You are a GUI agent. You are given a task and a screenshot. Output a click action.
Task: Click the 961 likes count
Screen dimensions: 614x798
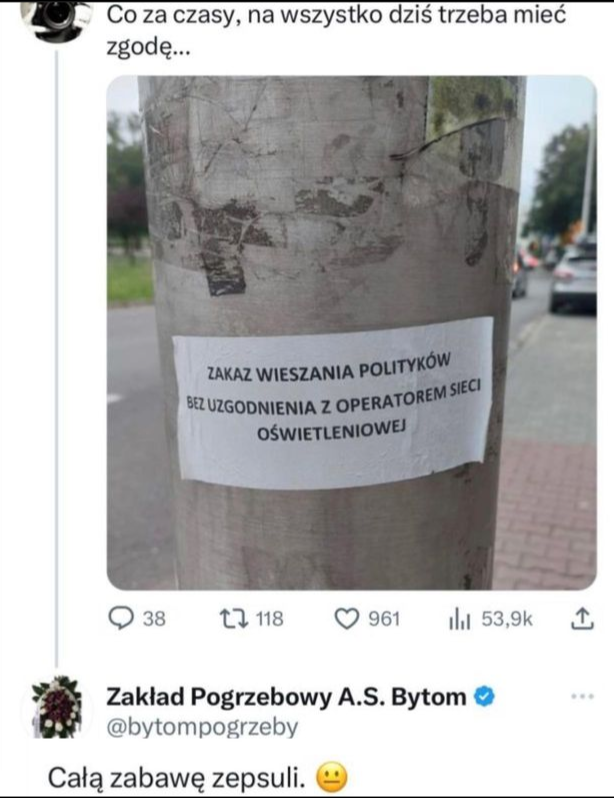click(x=384, y=619)
